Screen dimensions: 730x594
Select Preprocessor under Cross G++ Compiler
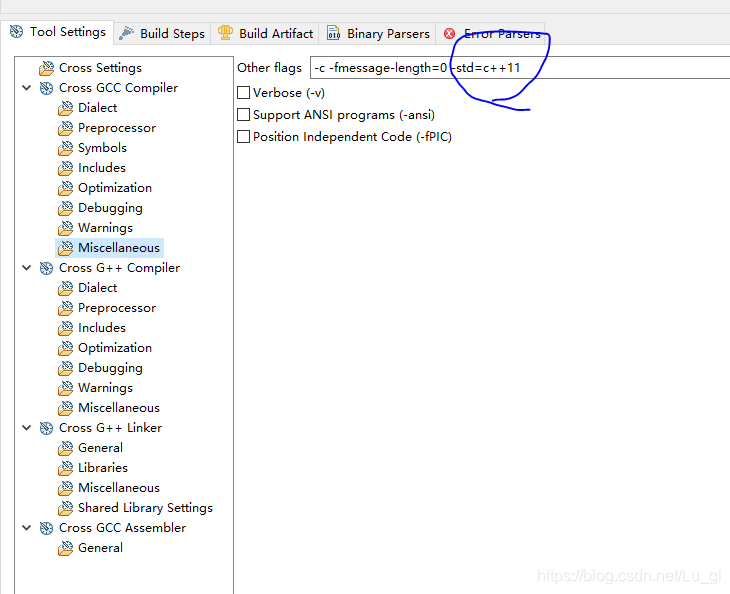tap(117, 308)
